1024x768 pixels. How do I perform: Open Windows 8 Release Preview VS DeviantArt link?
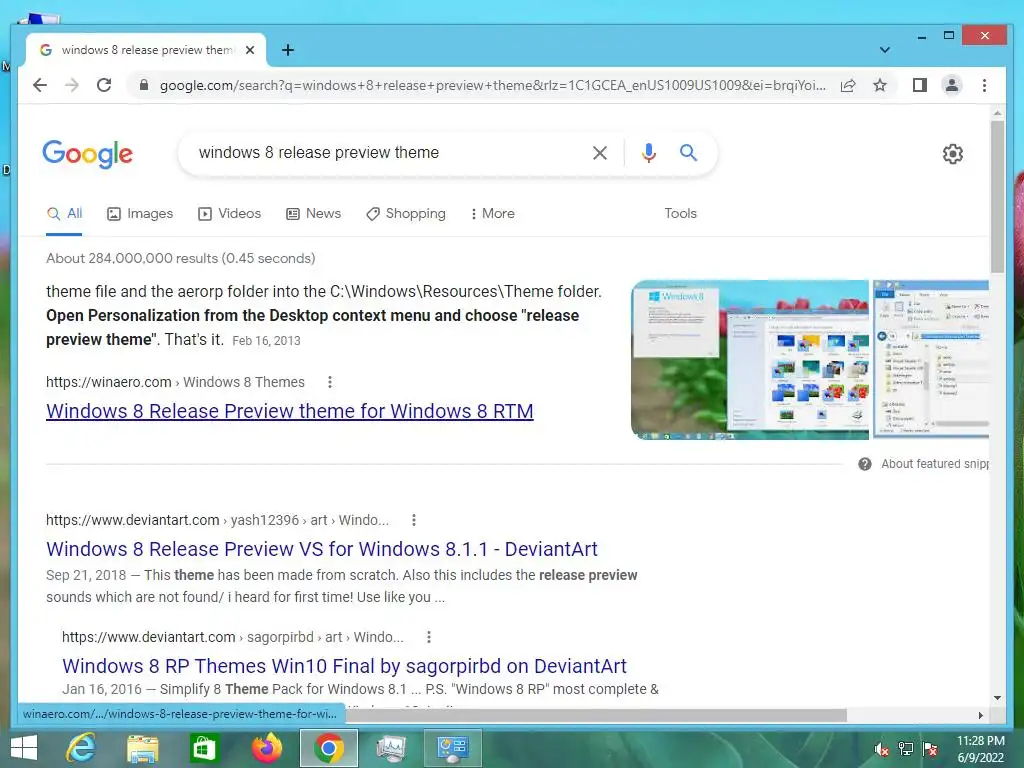322,549
